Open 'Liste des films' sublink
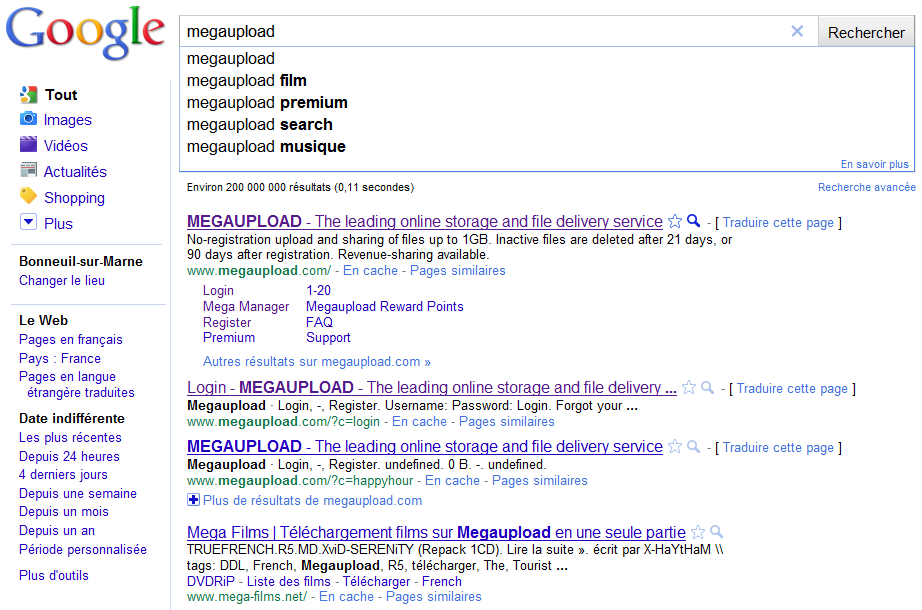 coord(289,581)
